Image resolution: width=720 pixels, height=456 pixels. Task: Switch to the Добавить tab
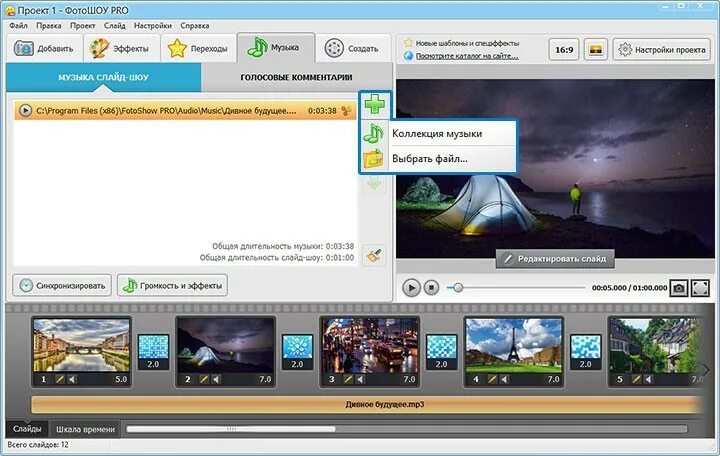pos(44,48)
